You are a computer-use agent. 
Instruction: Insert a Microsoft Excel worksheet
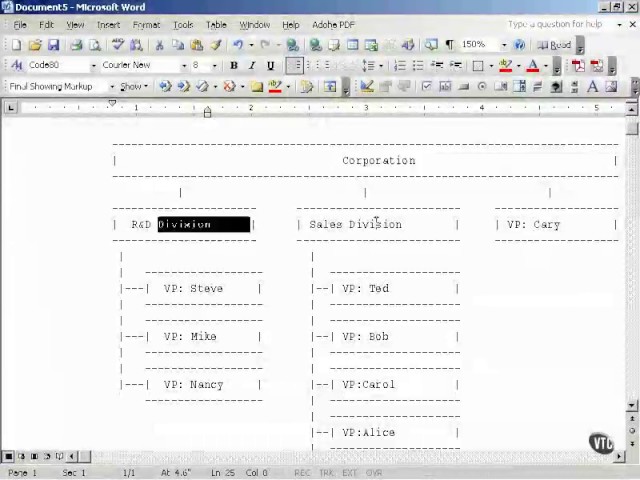click(x=371, y=45)
